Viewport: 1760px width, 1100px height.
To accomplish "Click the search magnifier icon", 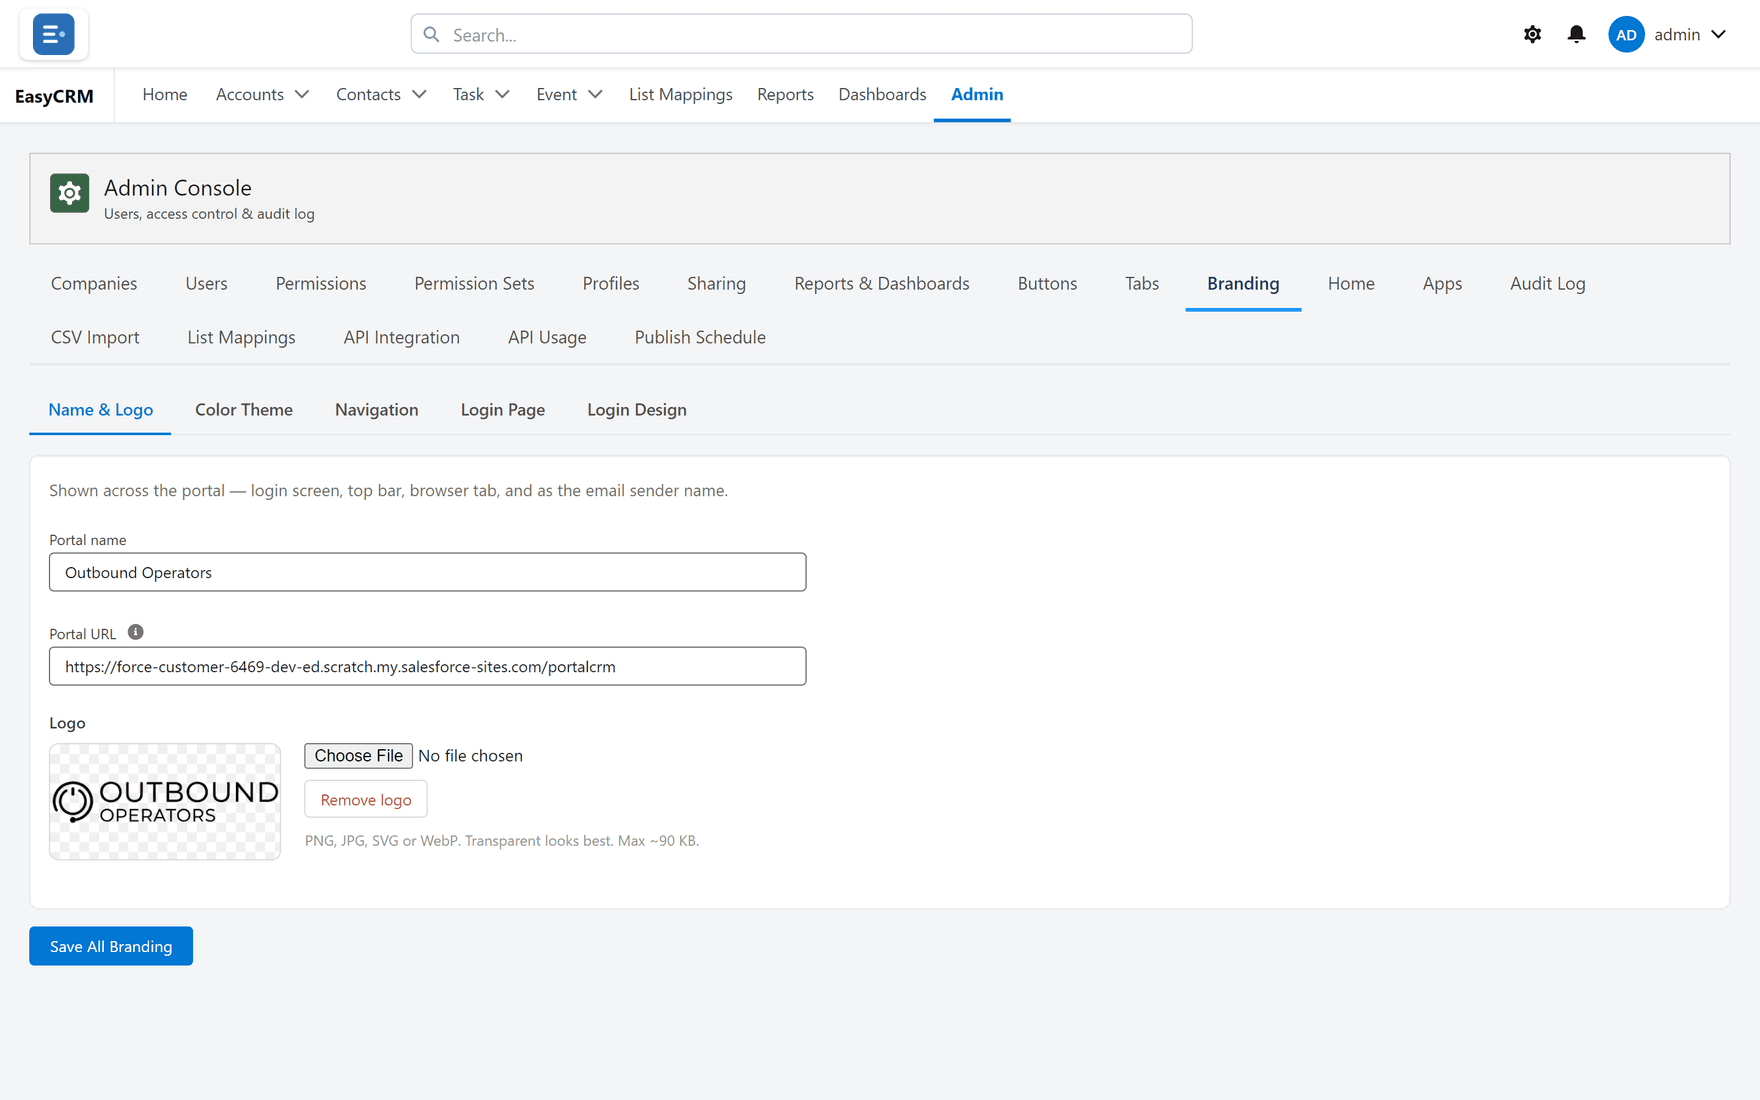I will (x=431, y=34).
